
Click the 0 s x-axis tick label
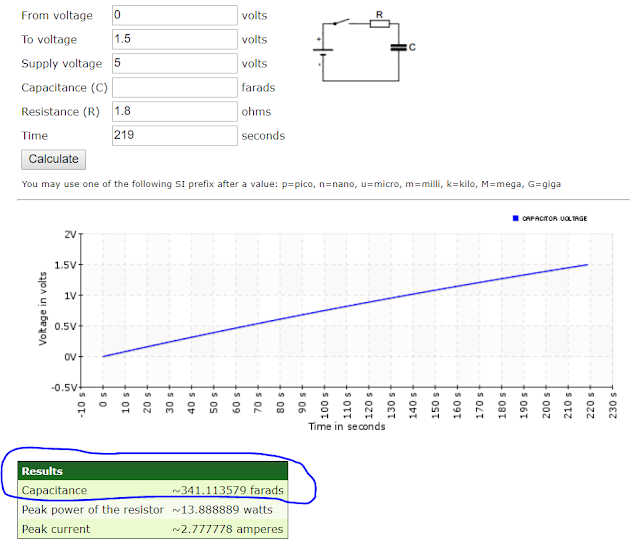pyautogui.click(x=103, y=400)
